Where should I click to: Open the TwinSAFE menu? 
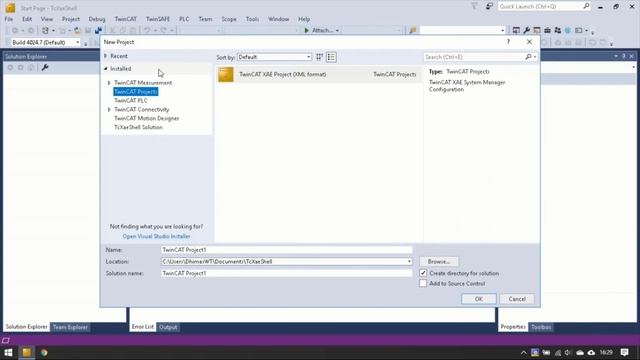click(x=158, y=19)
